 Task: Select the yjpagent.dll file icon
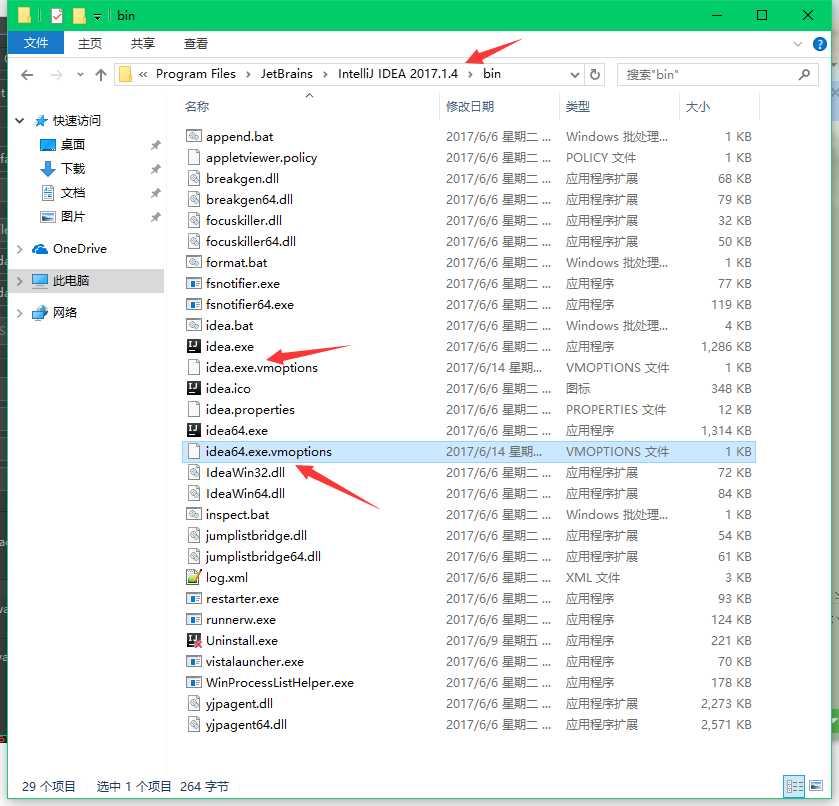pyautogui.click(x=194, y=703)
